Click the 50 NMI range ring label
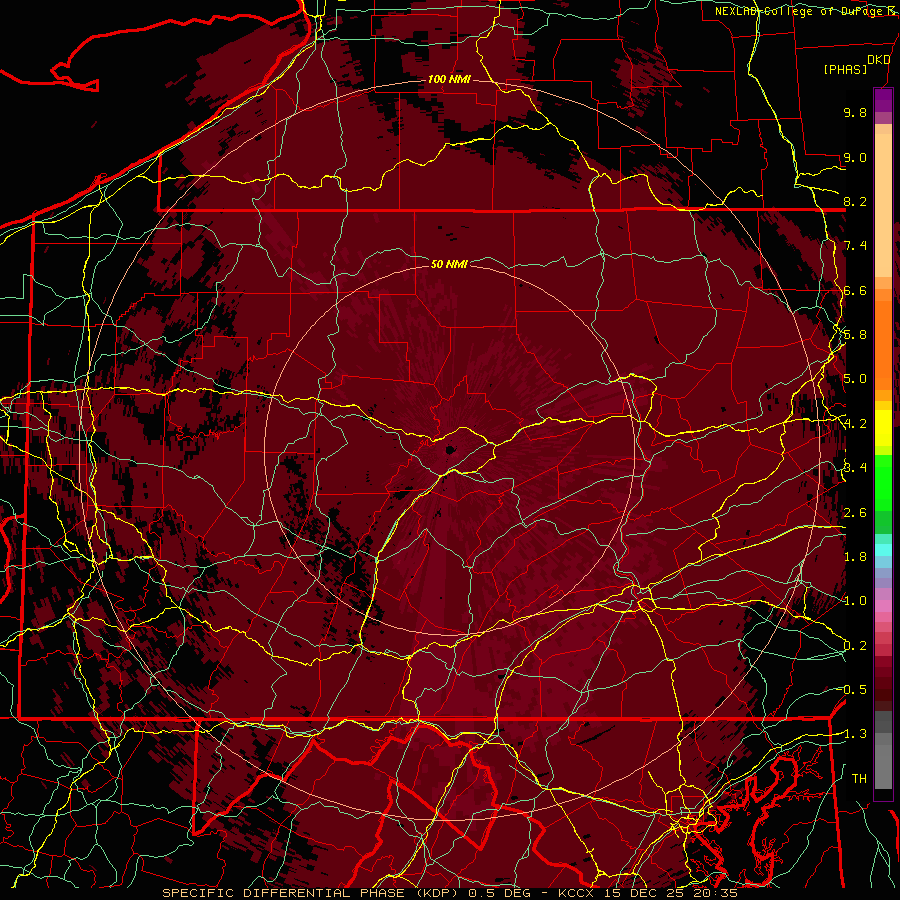This screenshot has width=900, height=900. (x=449, y=264)
